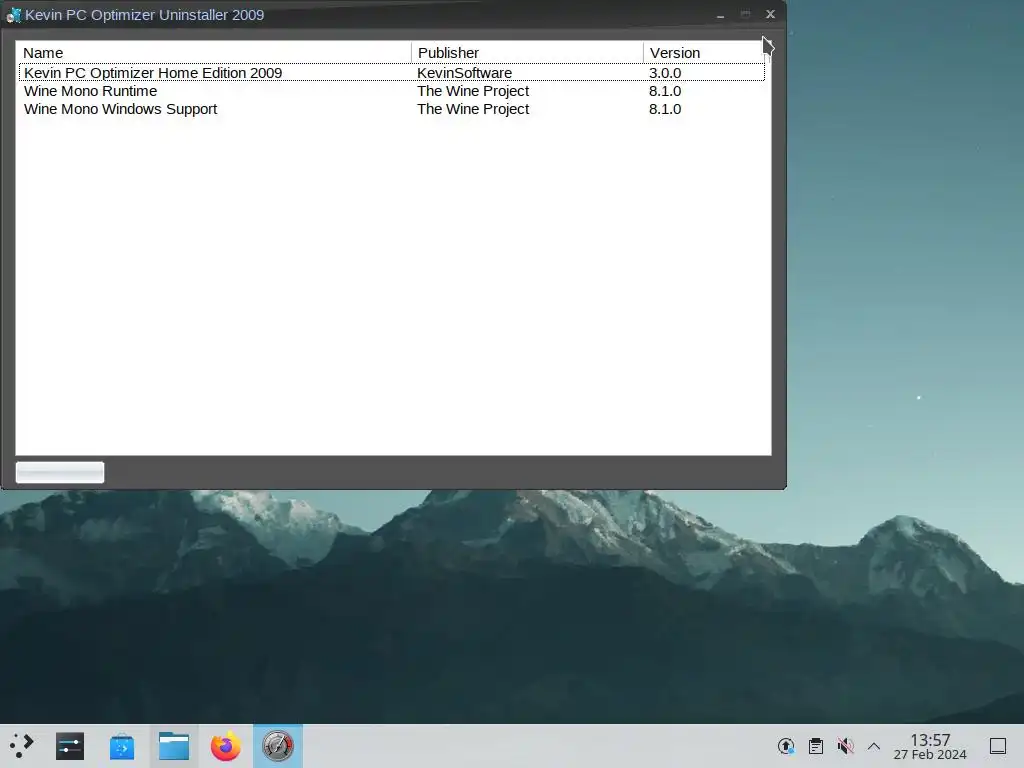Screen dimensions: 1024x768
Task: Switch to the gauge-icon uninstaller taskbar entry
Action: [x=278, y=746]
